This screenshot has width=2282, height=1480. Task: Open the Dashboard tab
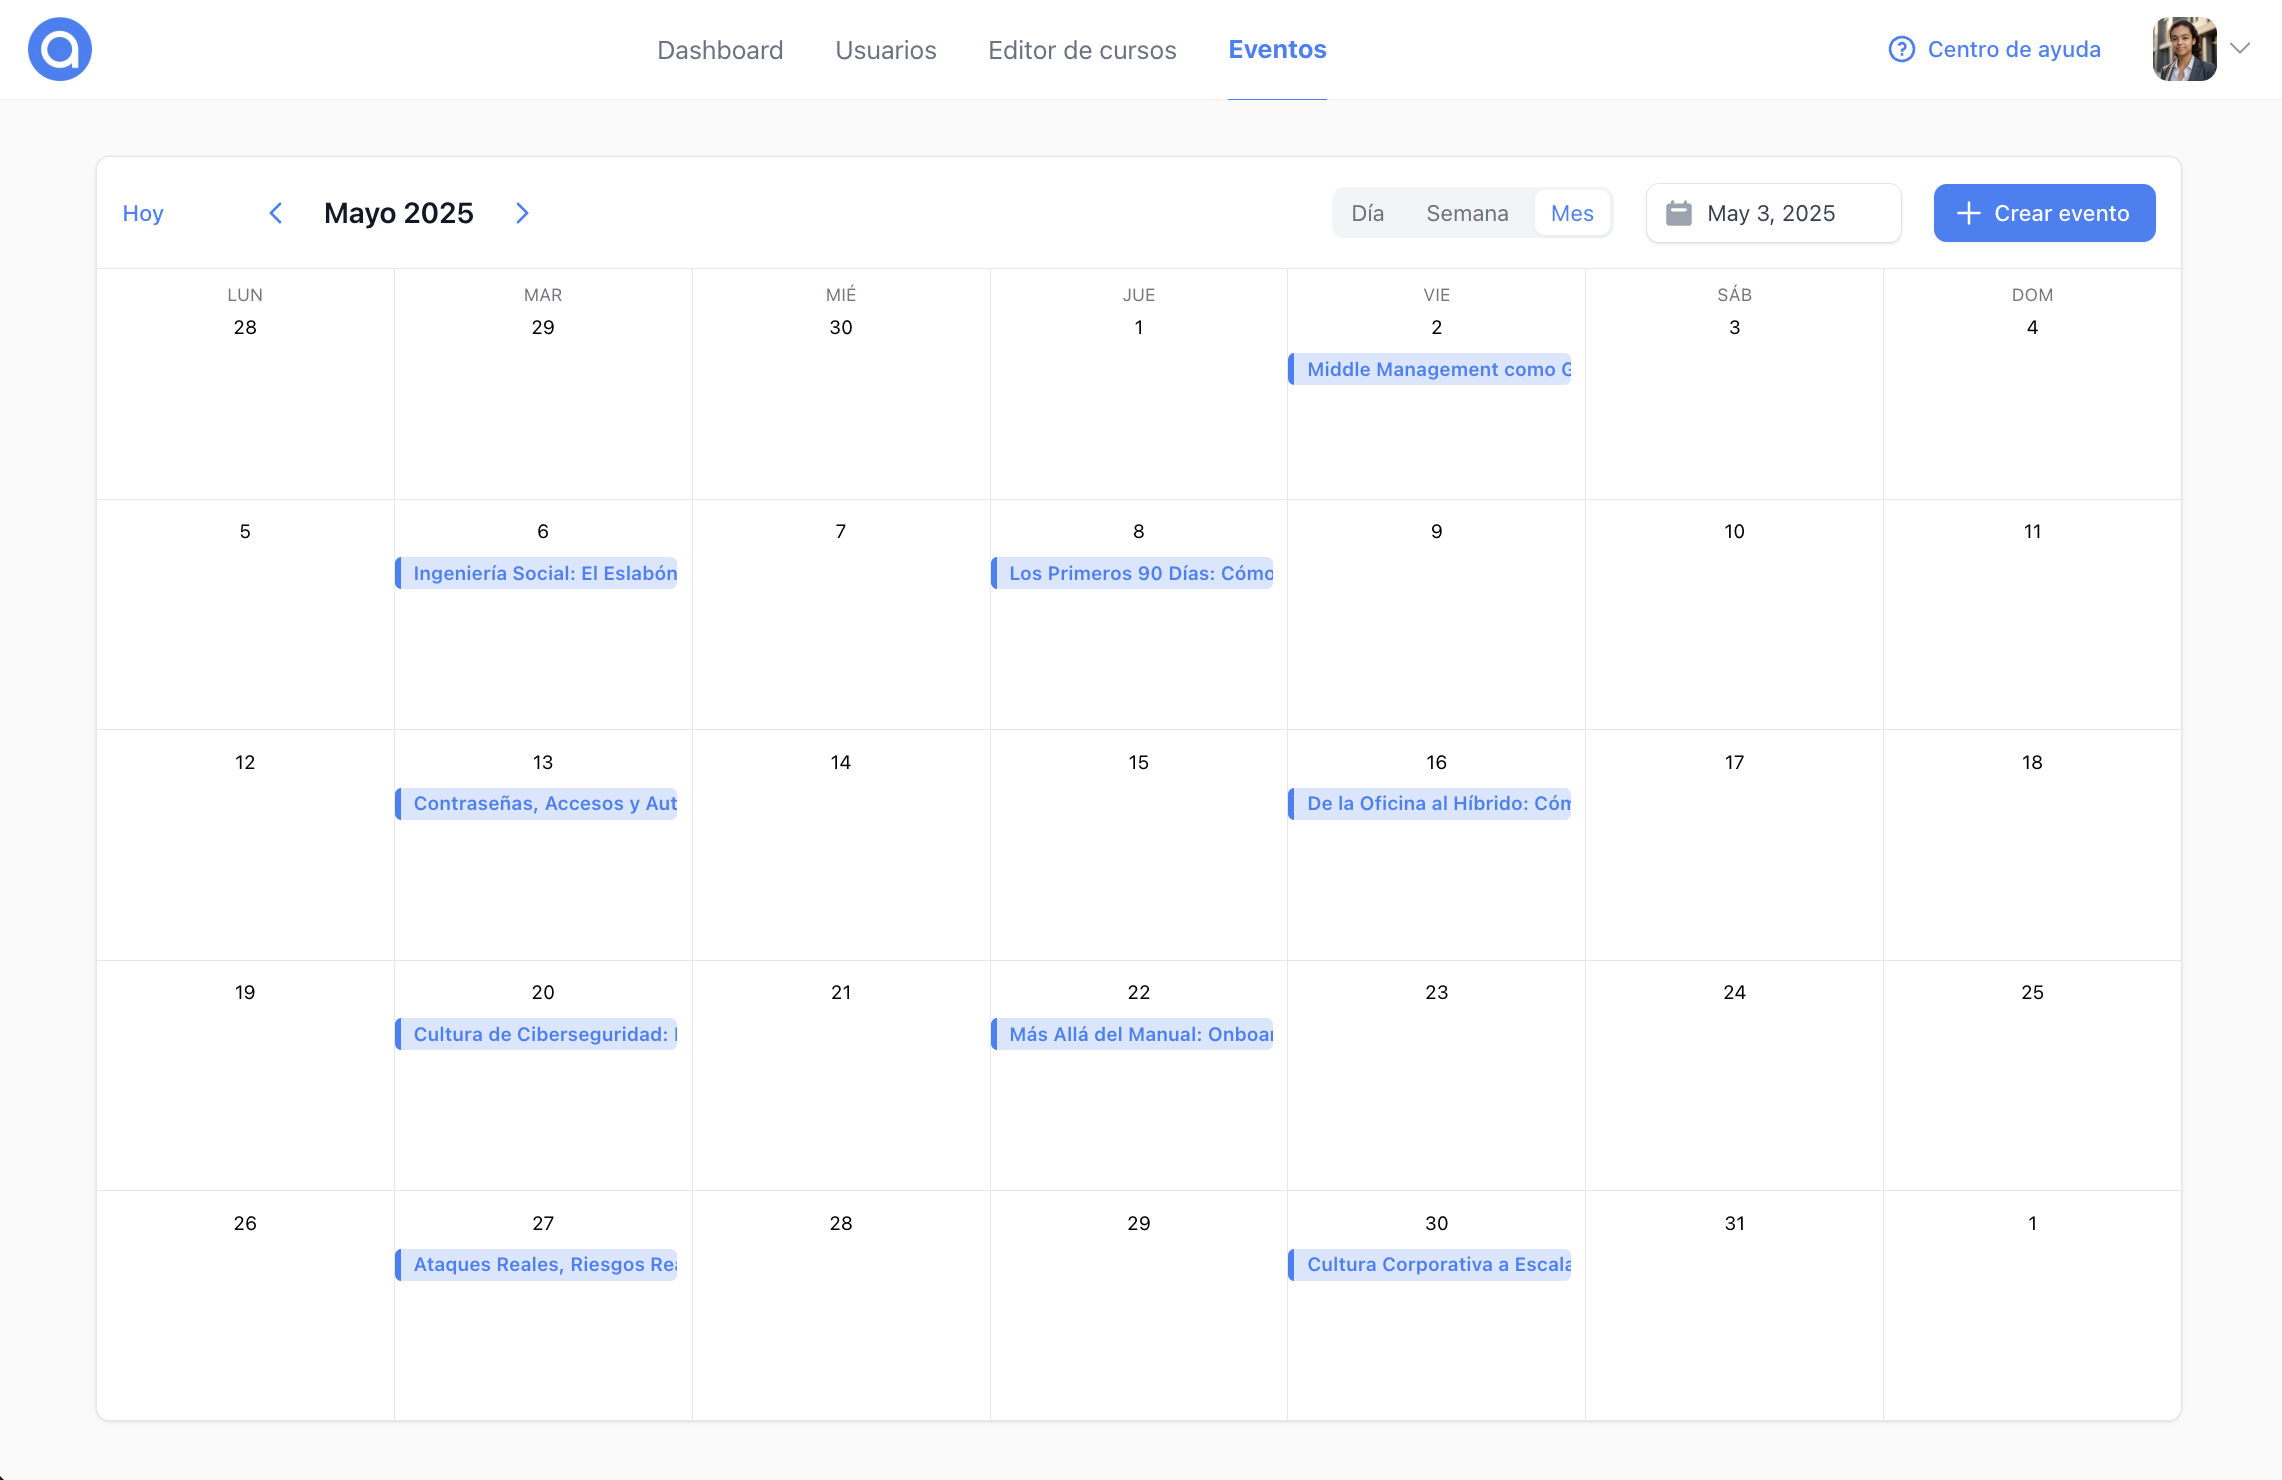coord(720,50)
